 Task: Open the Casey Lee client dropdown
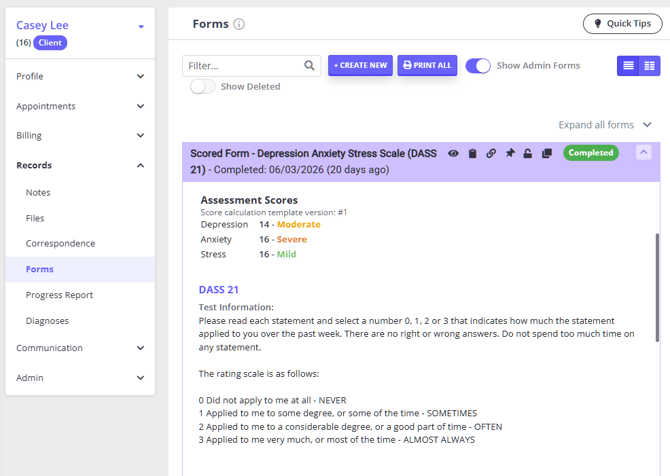(x=141, y=27)
